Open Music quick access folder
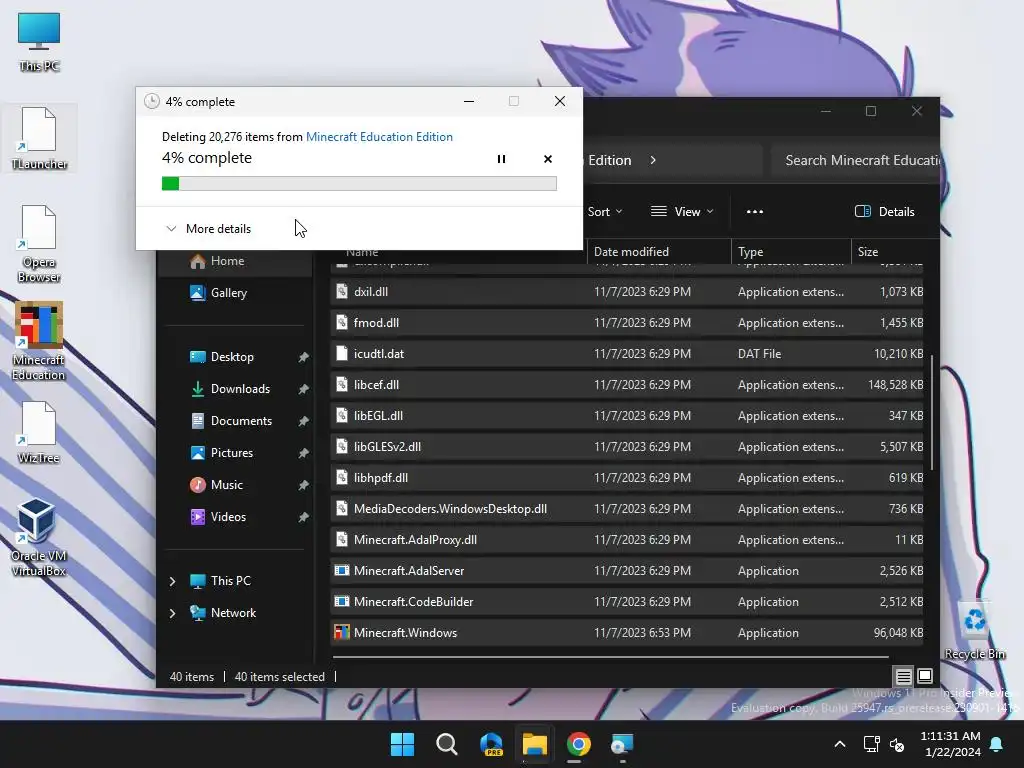The width and height of the screenshot is (1024, 768). point(227,485)
